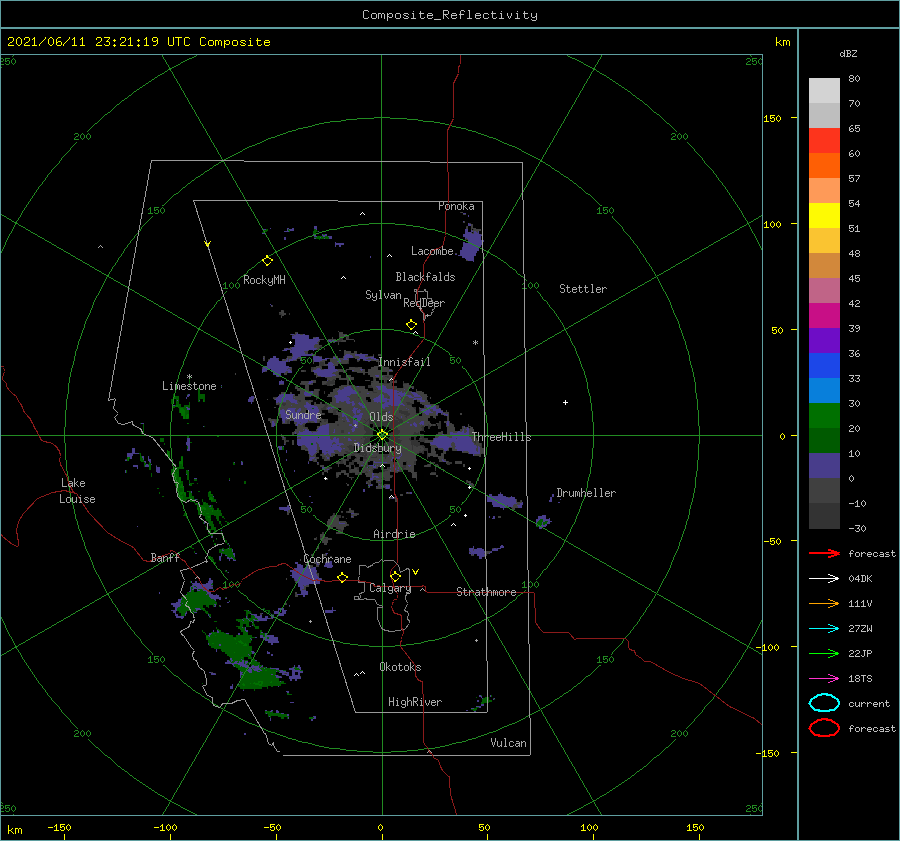Click the yellow radar marker near RockyMH

click(267, 261)
